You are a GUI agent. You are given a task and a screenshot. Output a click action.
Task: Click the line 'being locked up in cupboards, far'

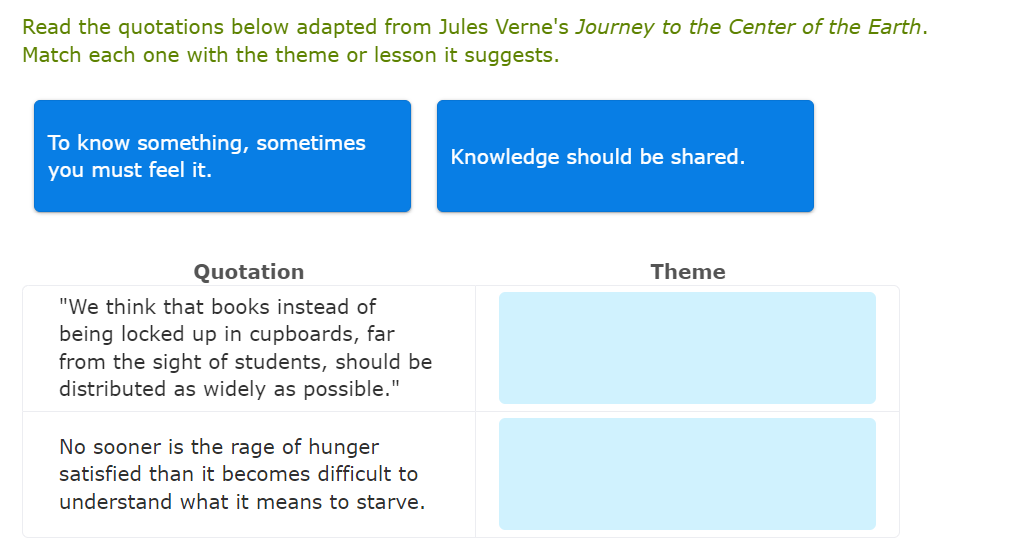pyautogui.click(x=226, y=334)
